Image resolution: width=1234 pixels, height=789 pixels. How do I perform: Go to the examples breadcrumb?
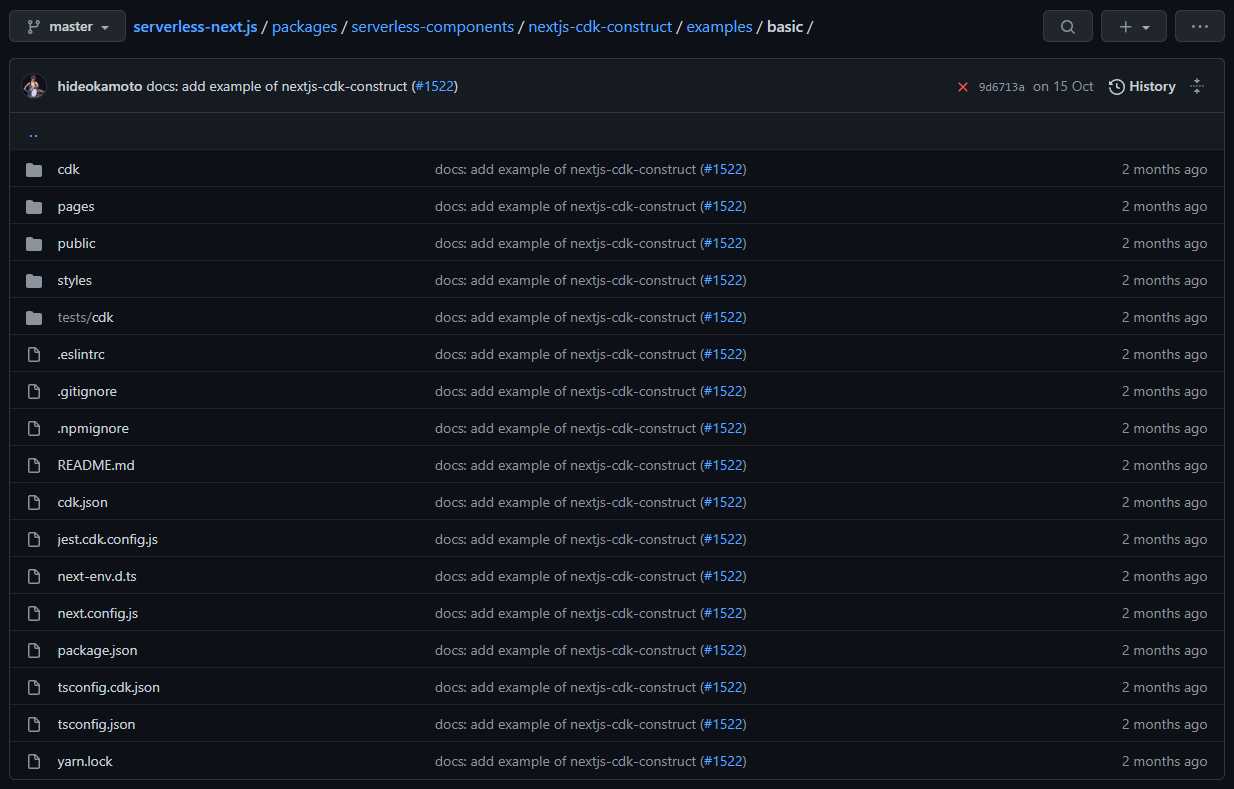(719, 27)
